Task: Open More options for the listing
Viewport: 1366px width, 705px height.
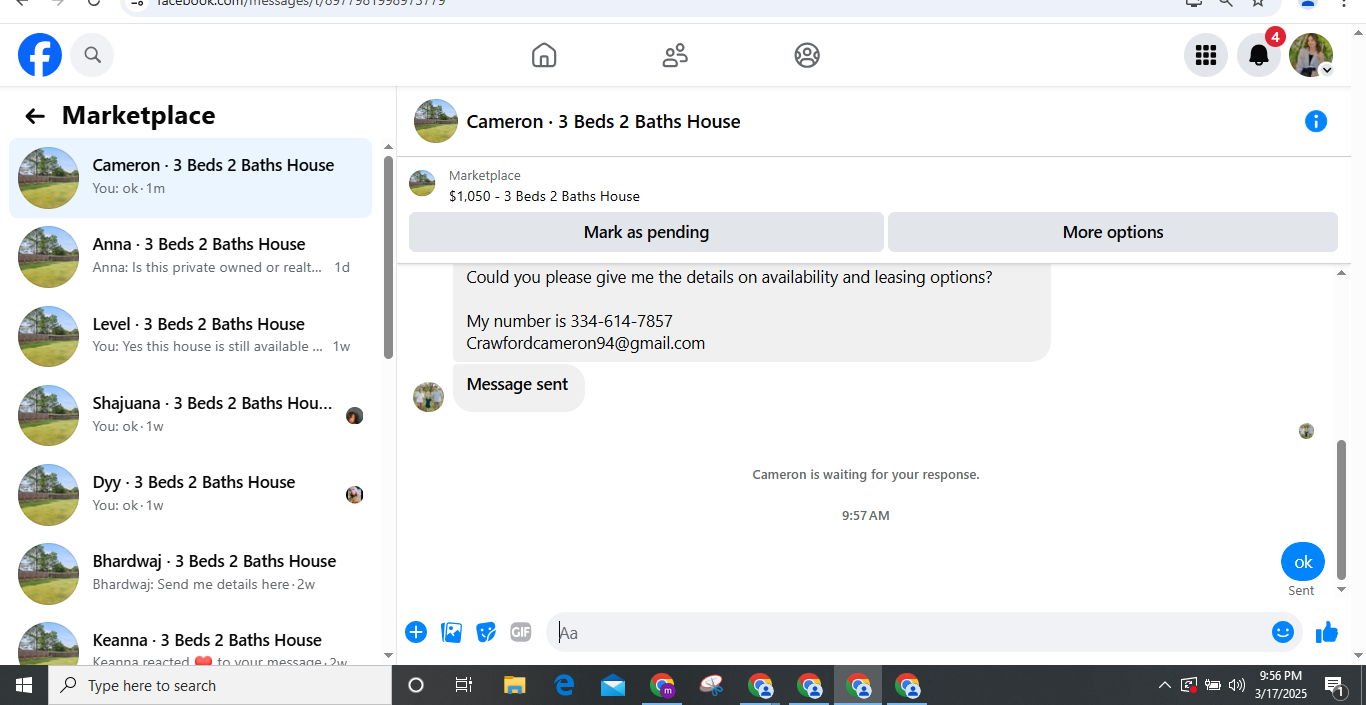Action: click(x=1113, y=232)
